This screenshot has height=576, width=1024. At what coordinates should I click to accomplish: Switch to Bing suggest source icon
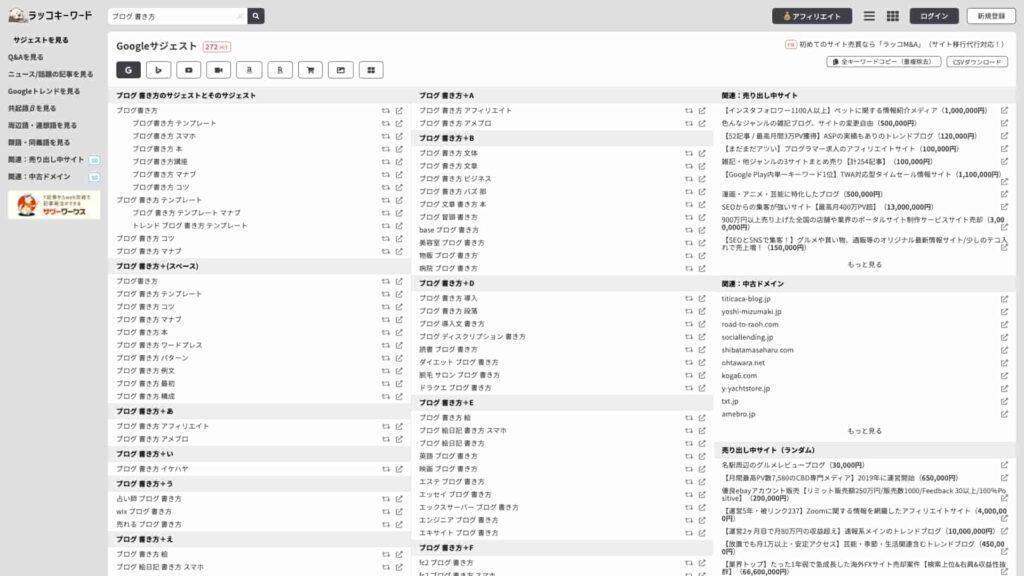coord(159,70)
